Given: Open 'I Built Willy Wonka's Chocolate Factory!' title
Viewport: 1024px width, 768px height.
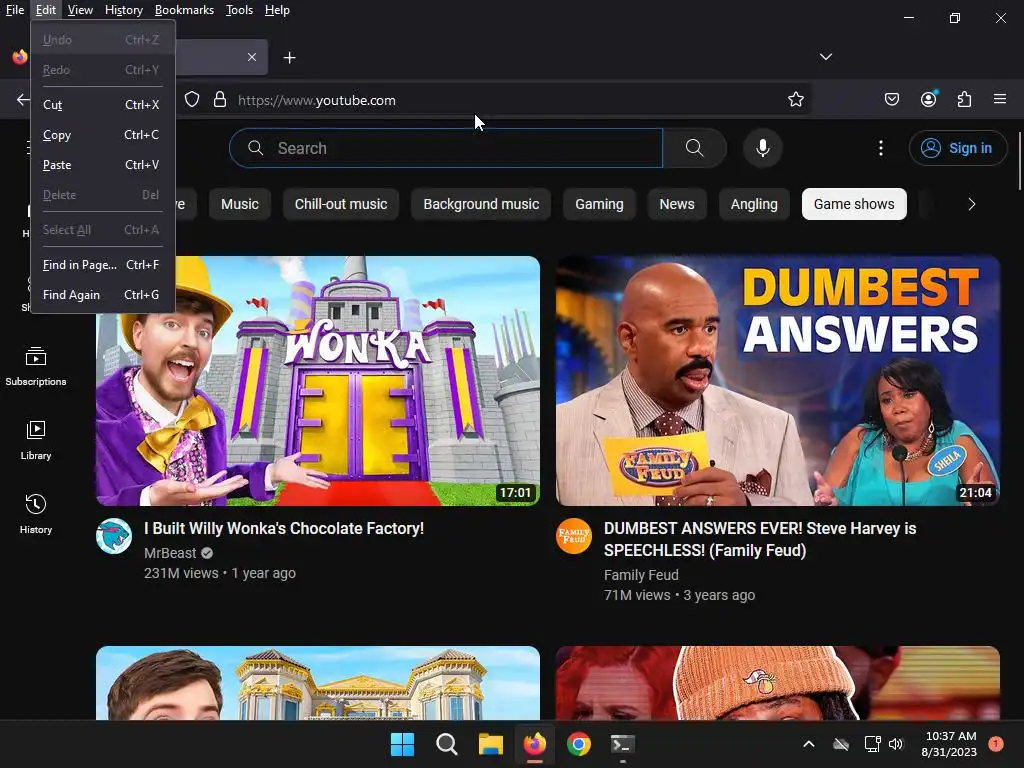Looking at the screenshot, I should coord(284,528).
